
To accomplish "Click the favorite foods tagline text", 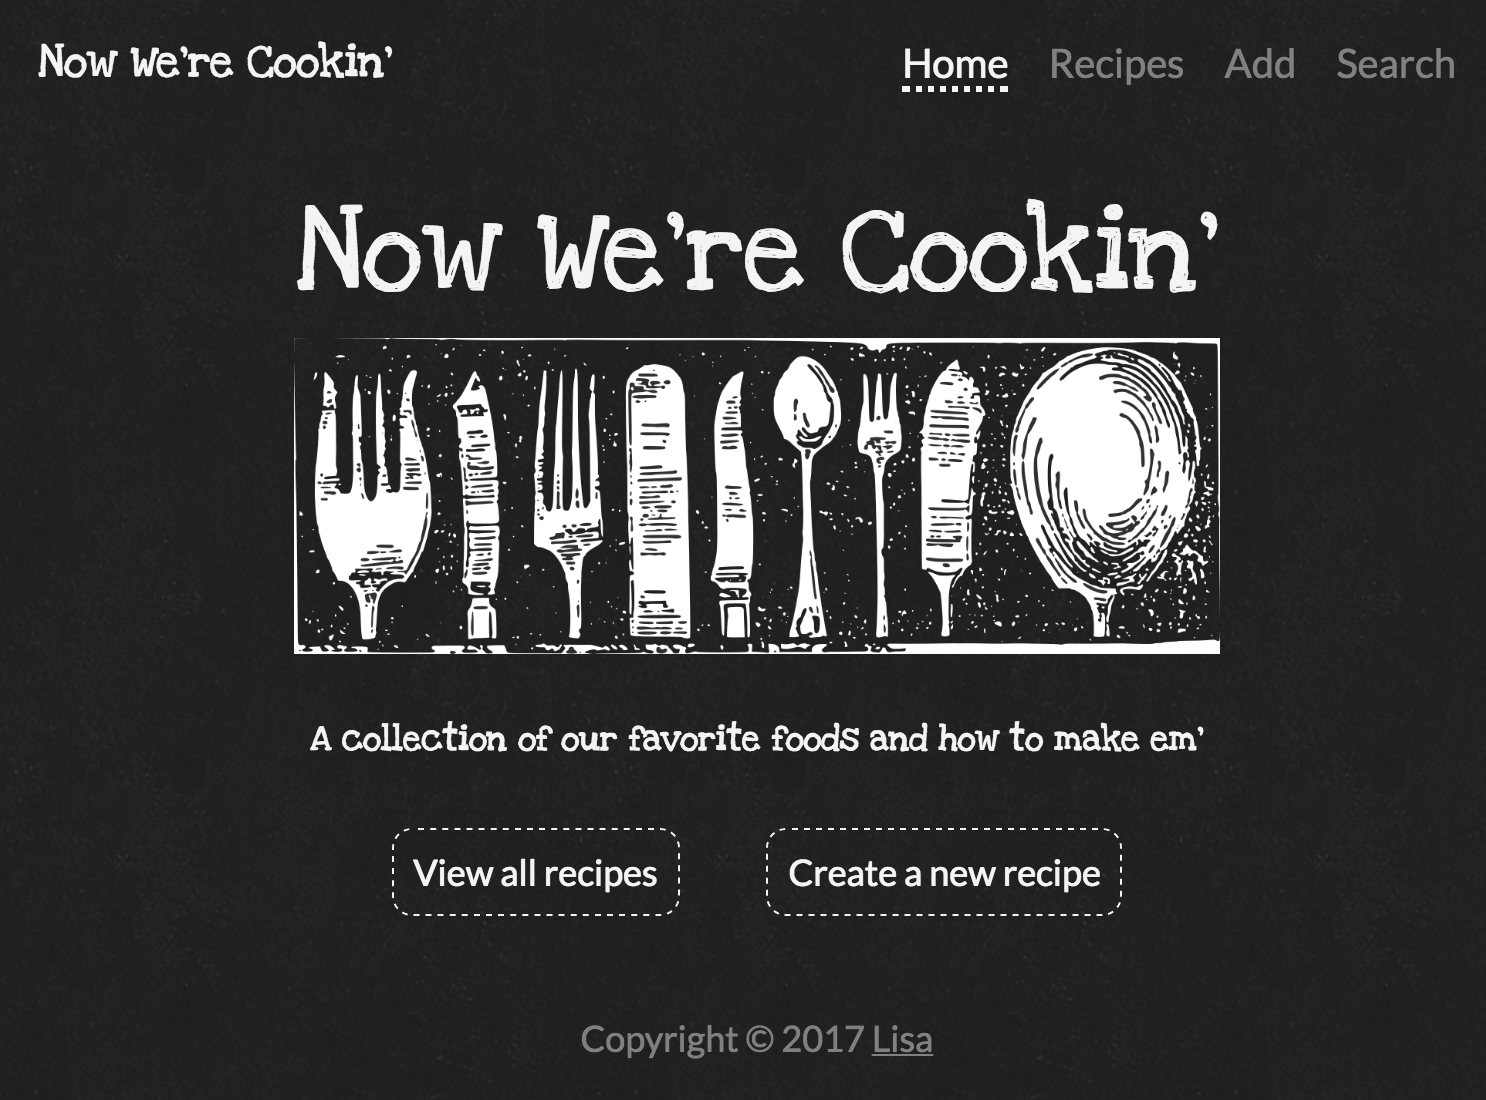I will pos(757,739).
